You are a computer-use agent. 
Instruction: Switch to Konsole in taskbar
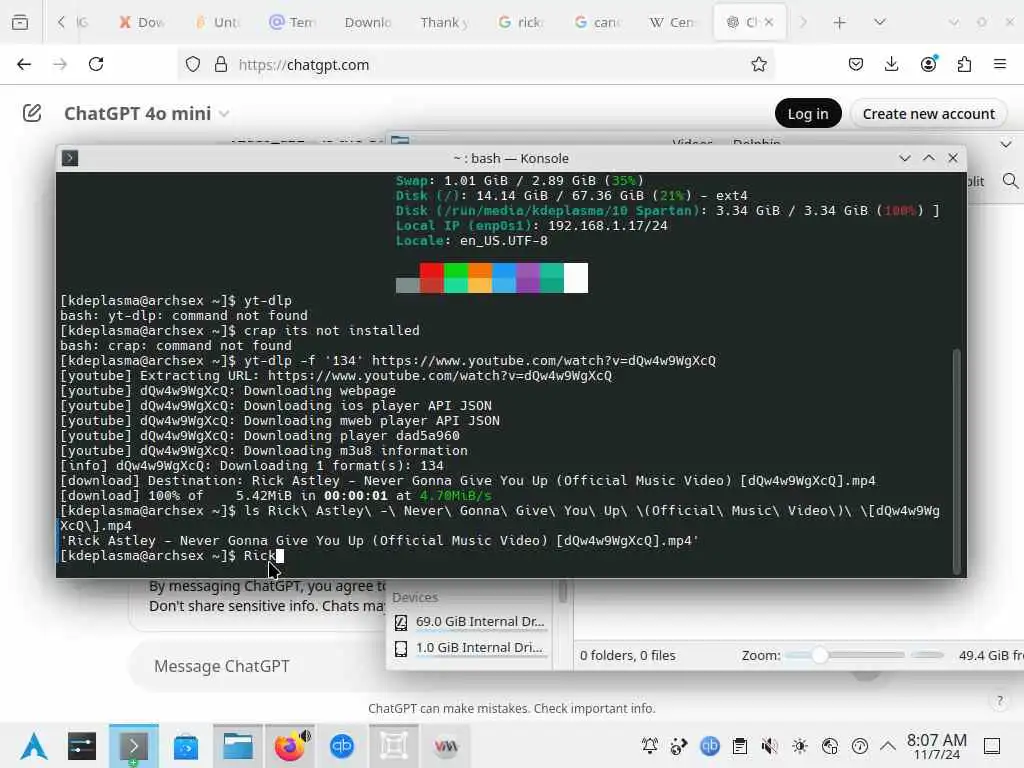[x=133, y=746]
